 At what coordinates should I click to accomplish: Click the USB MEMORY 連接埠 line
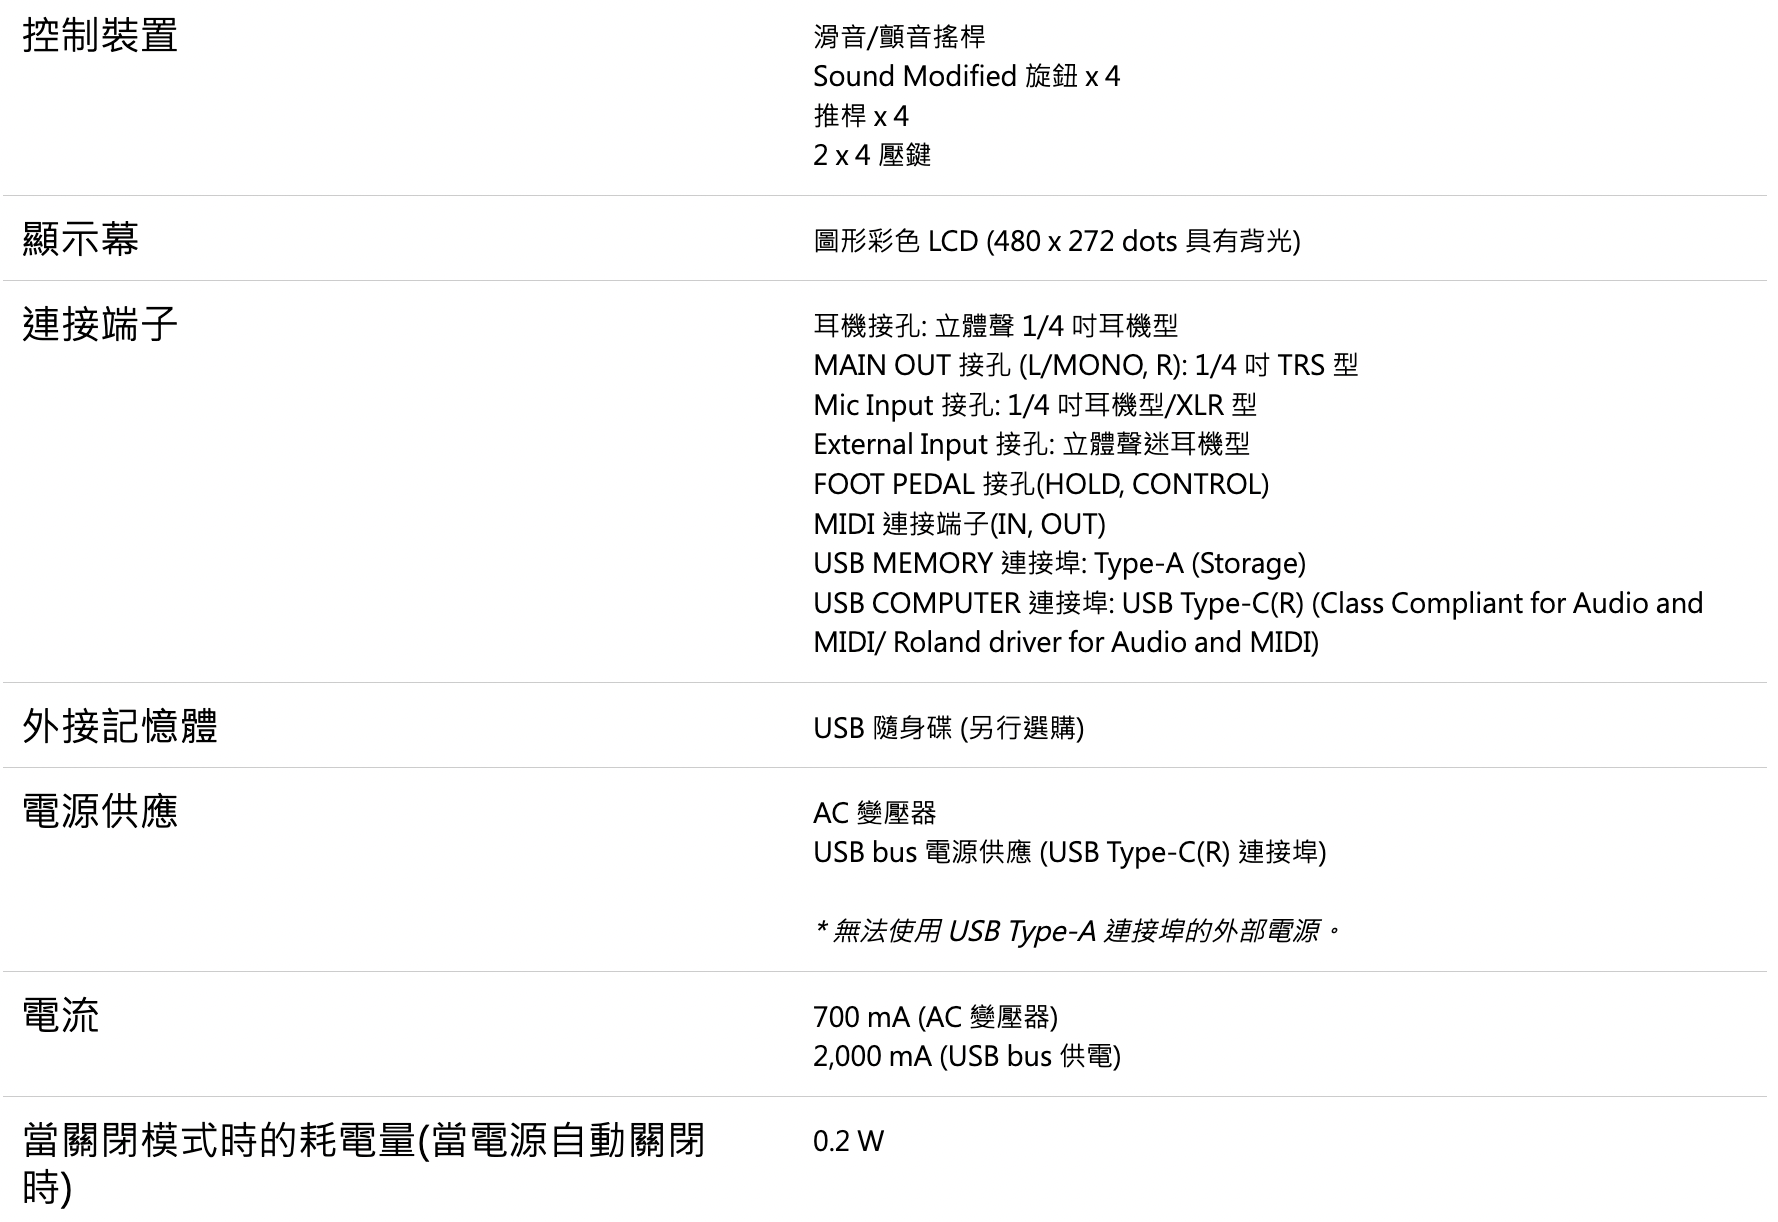[1059, 564]
